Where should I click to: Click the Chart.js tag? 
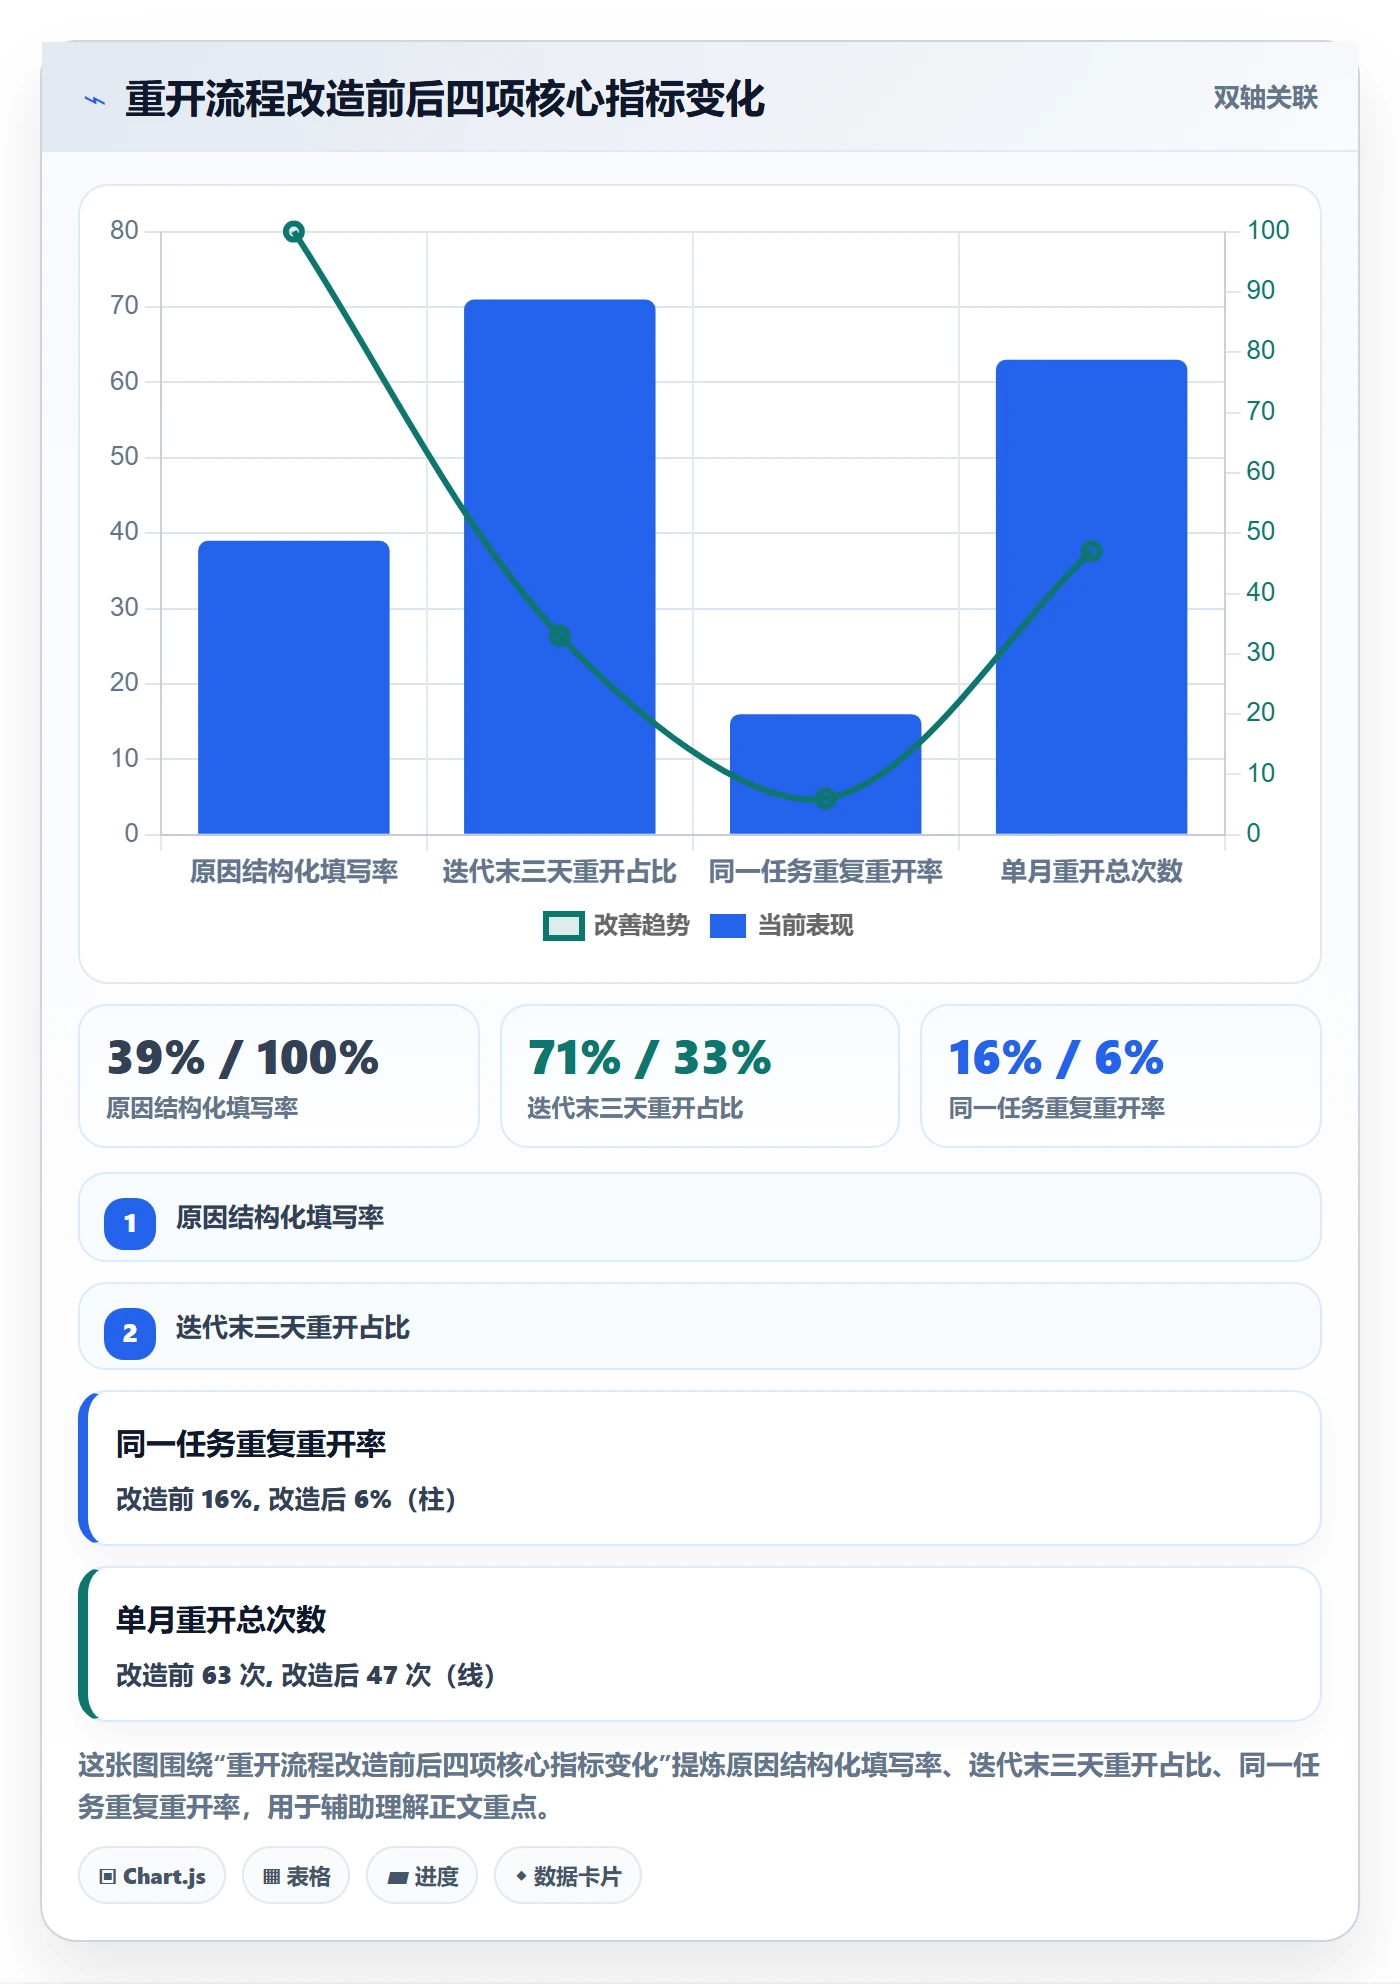tap(152, 1876)
